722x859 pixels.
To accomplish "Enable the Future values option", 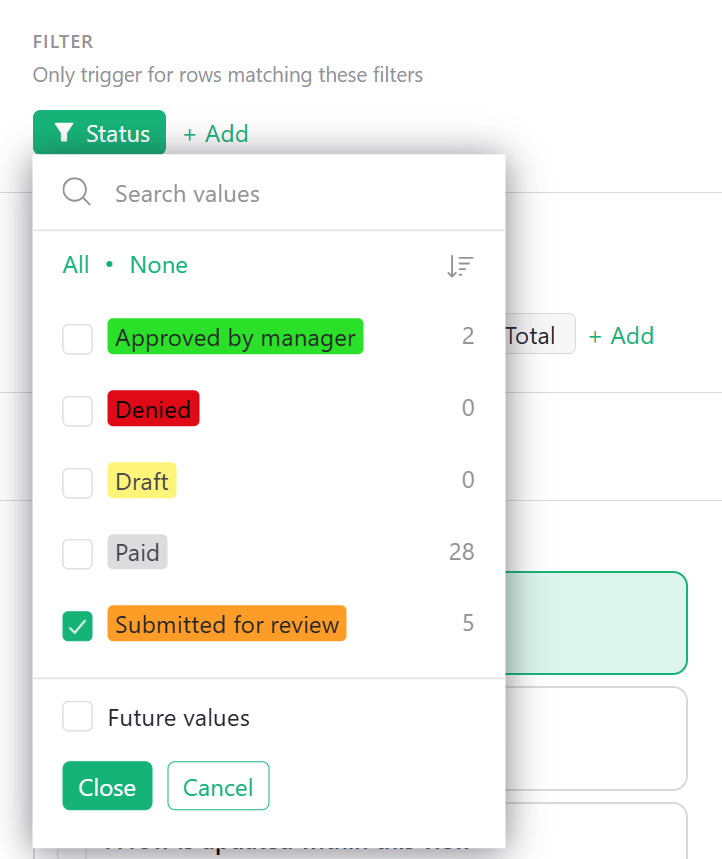I will [77, 717].
